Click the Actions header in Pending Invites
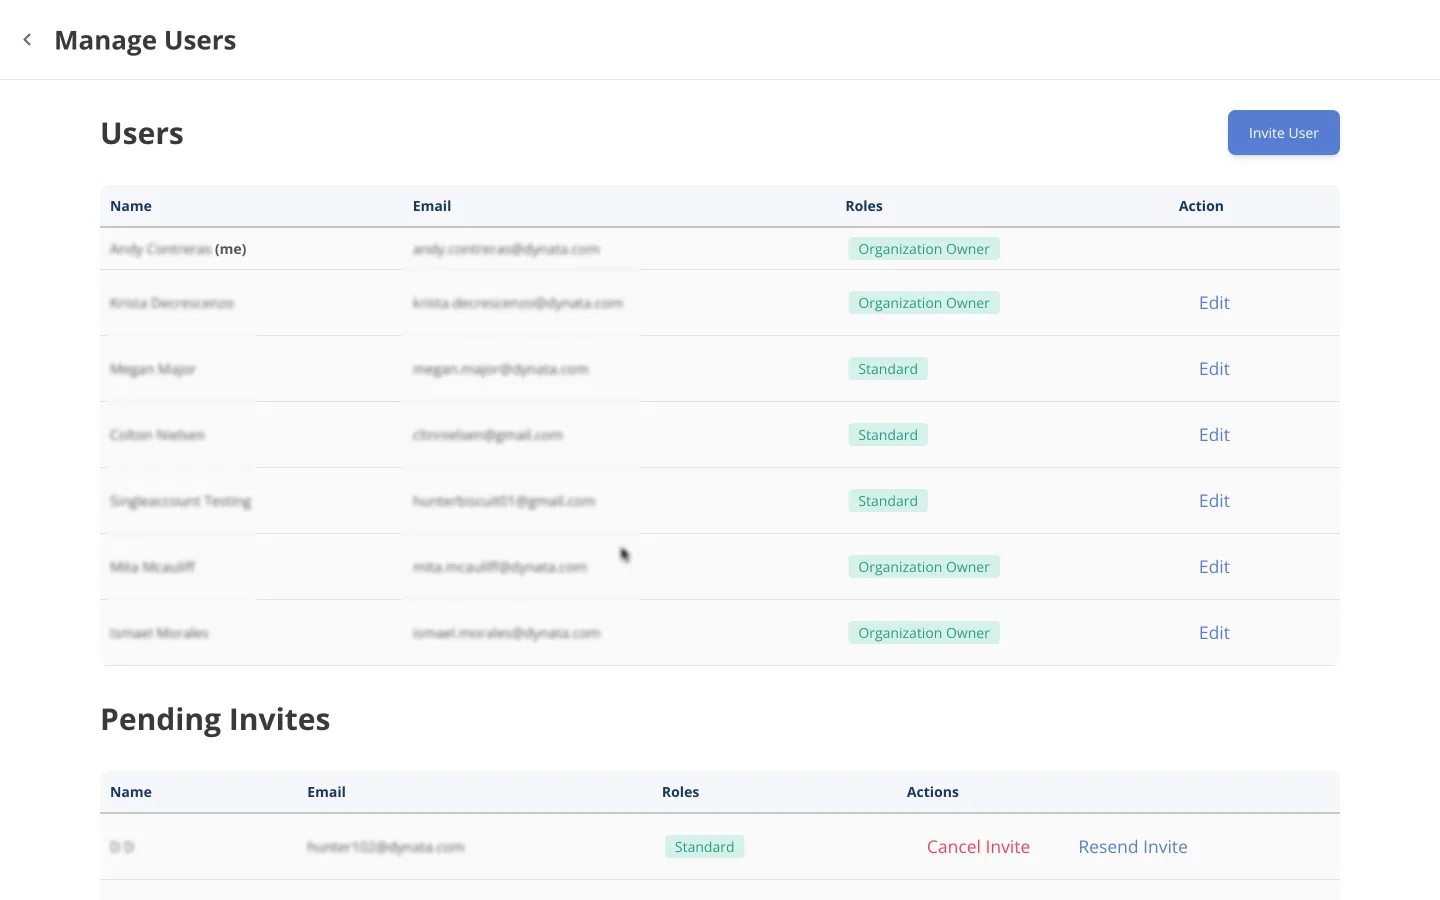This screenshot has height=900, width=1440. (932, 792)
